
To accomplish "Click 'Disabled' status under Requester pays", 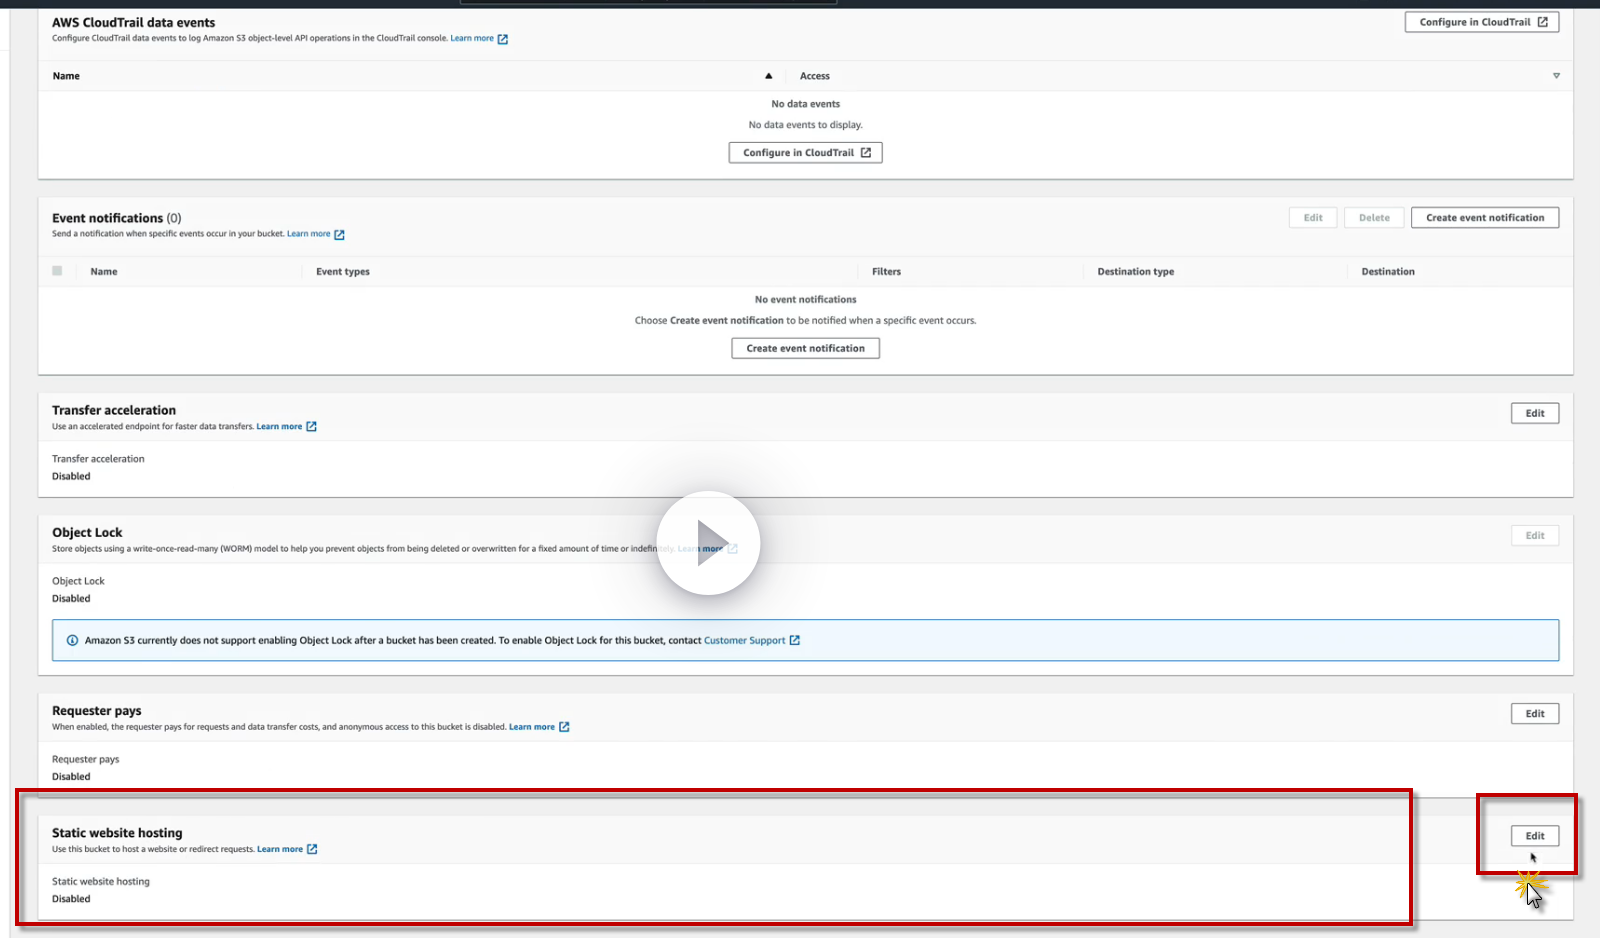I will pyautogui.click(x=71, y=777).
